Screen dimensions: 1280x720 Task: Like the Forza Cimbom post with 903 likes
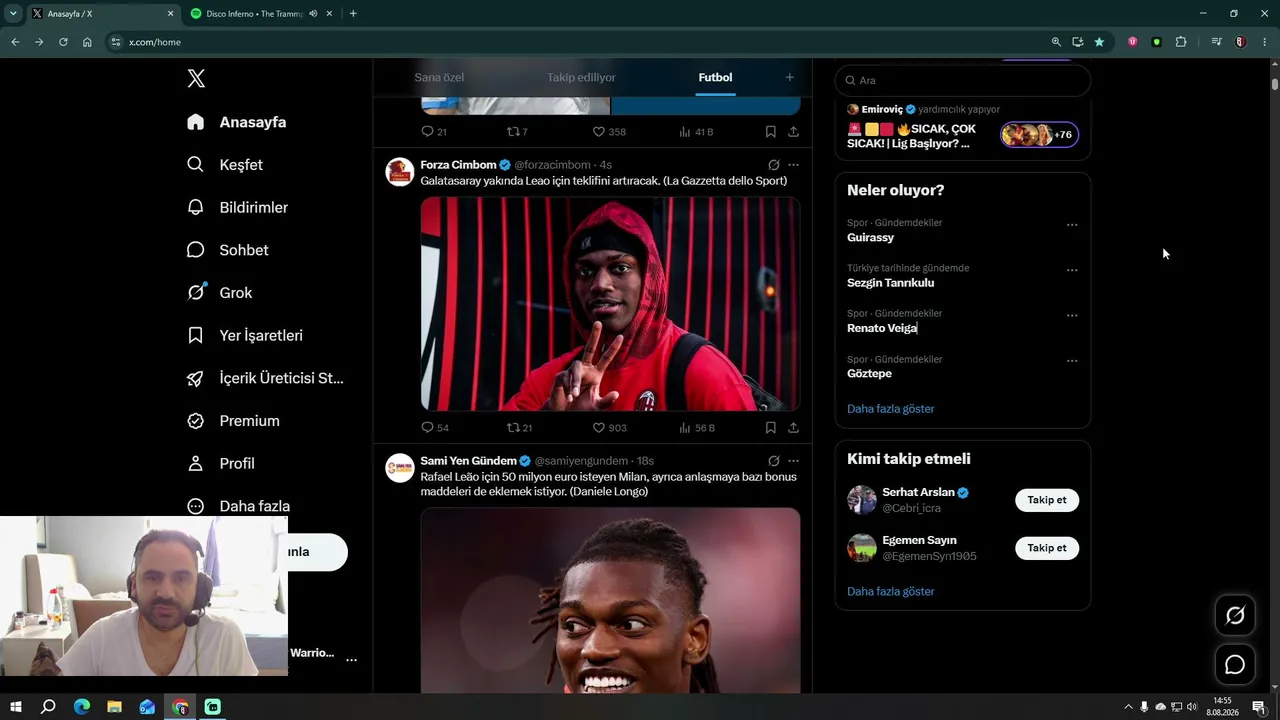click(x=599, y=427)
